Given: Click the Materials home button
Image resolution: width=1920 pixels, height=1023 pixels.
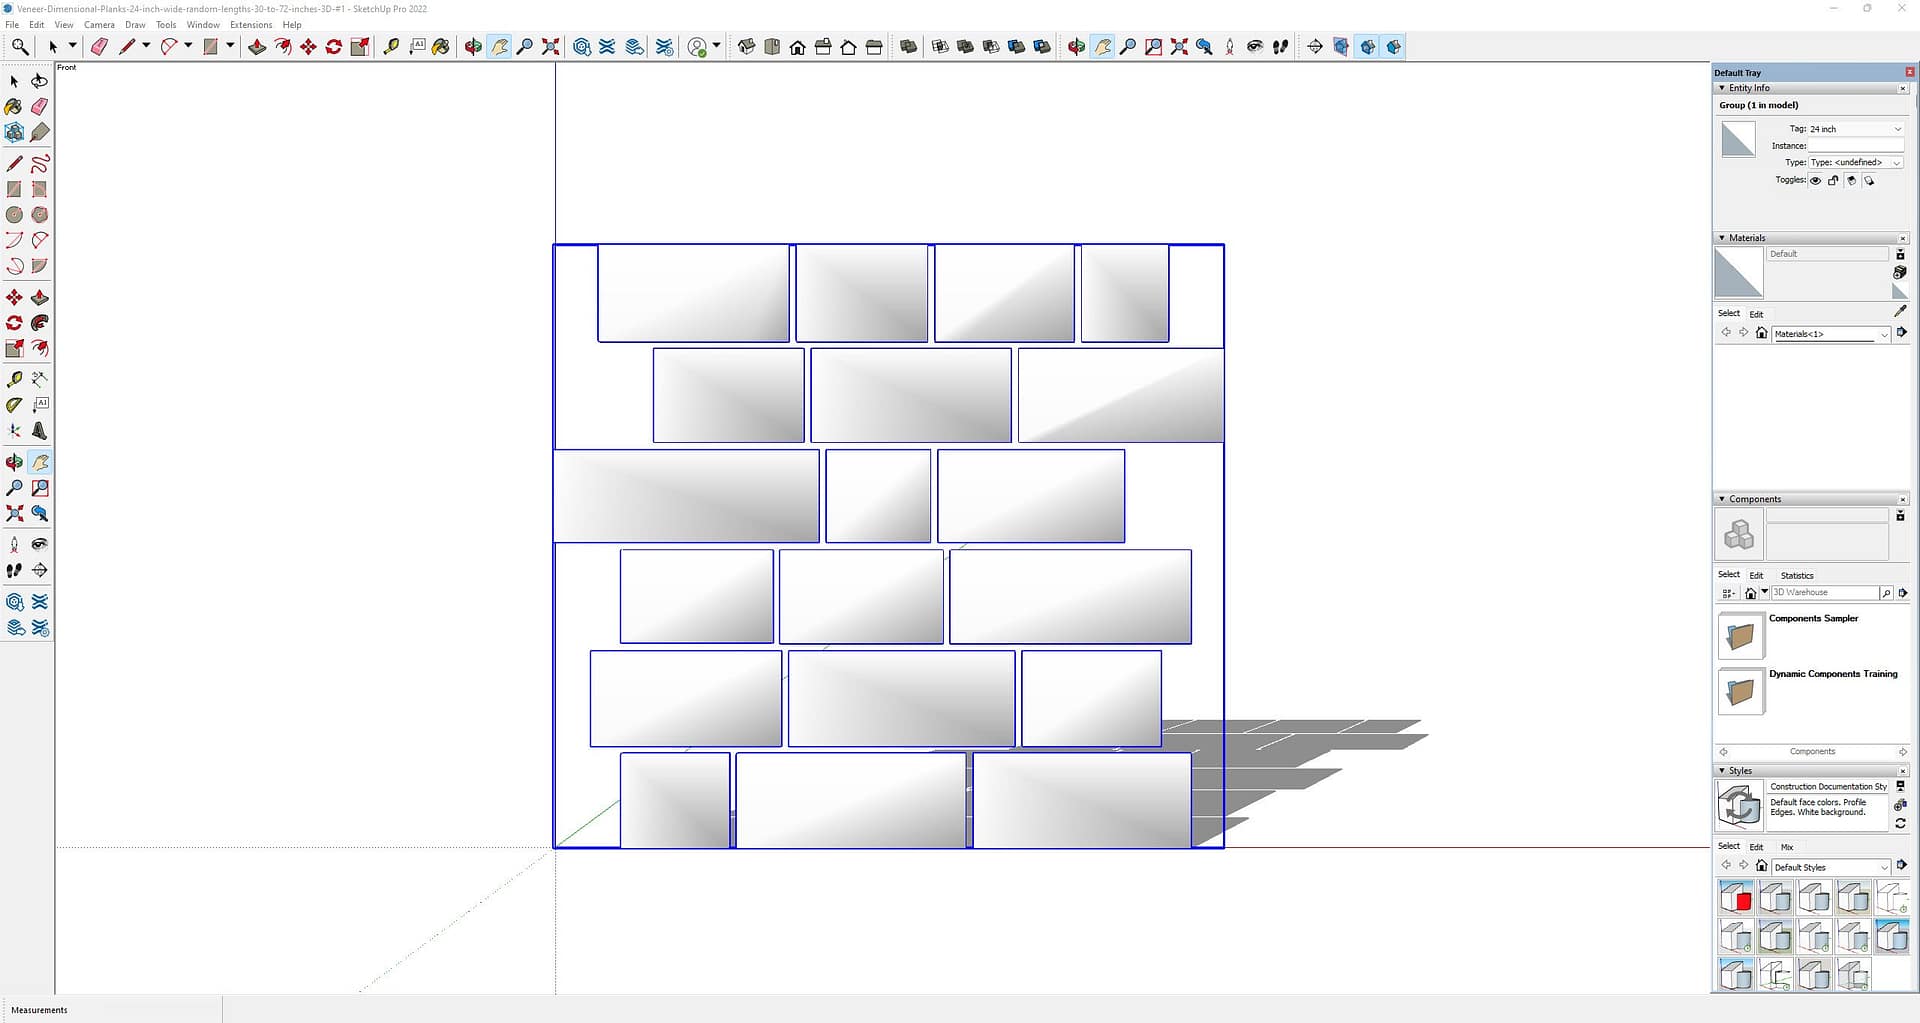Looking at the screenshot, I should tap(1761, 333).
